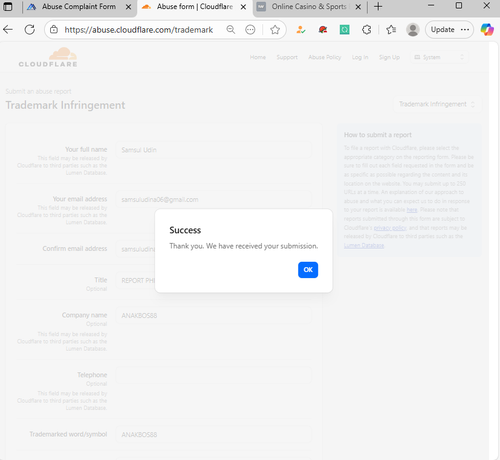Go back using the browser back arrow
This screenshot has width=500, height=460.
point(8,30)
